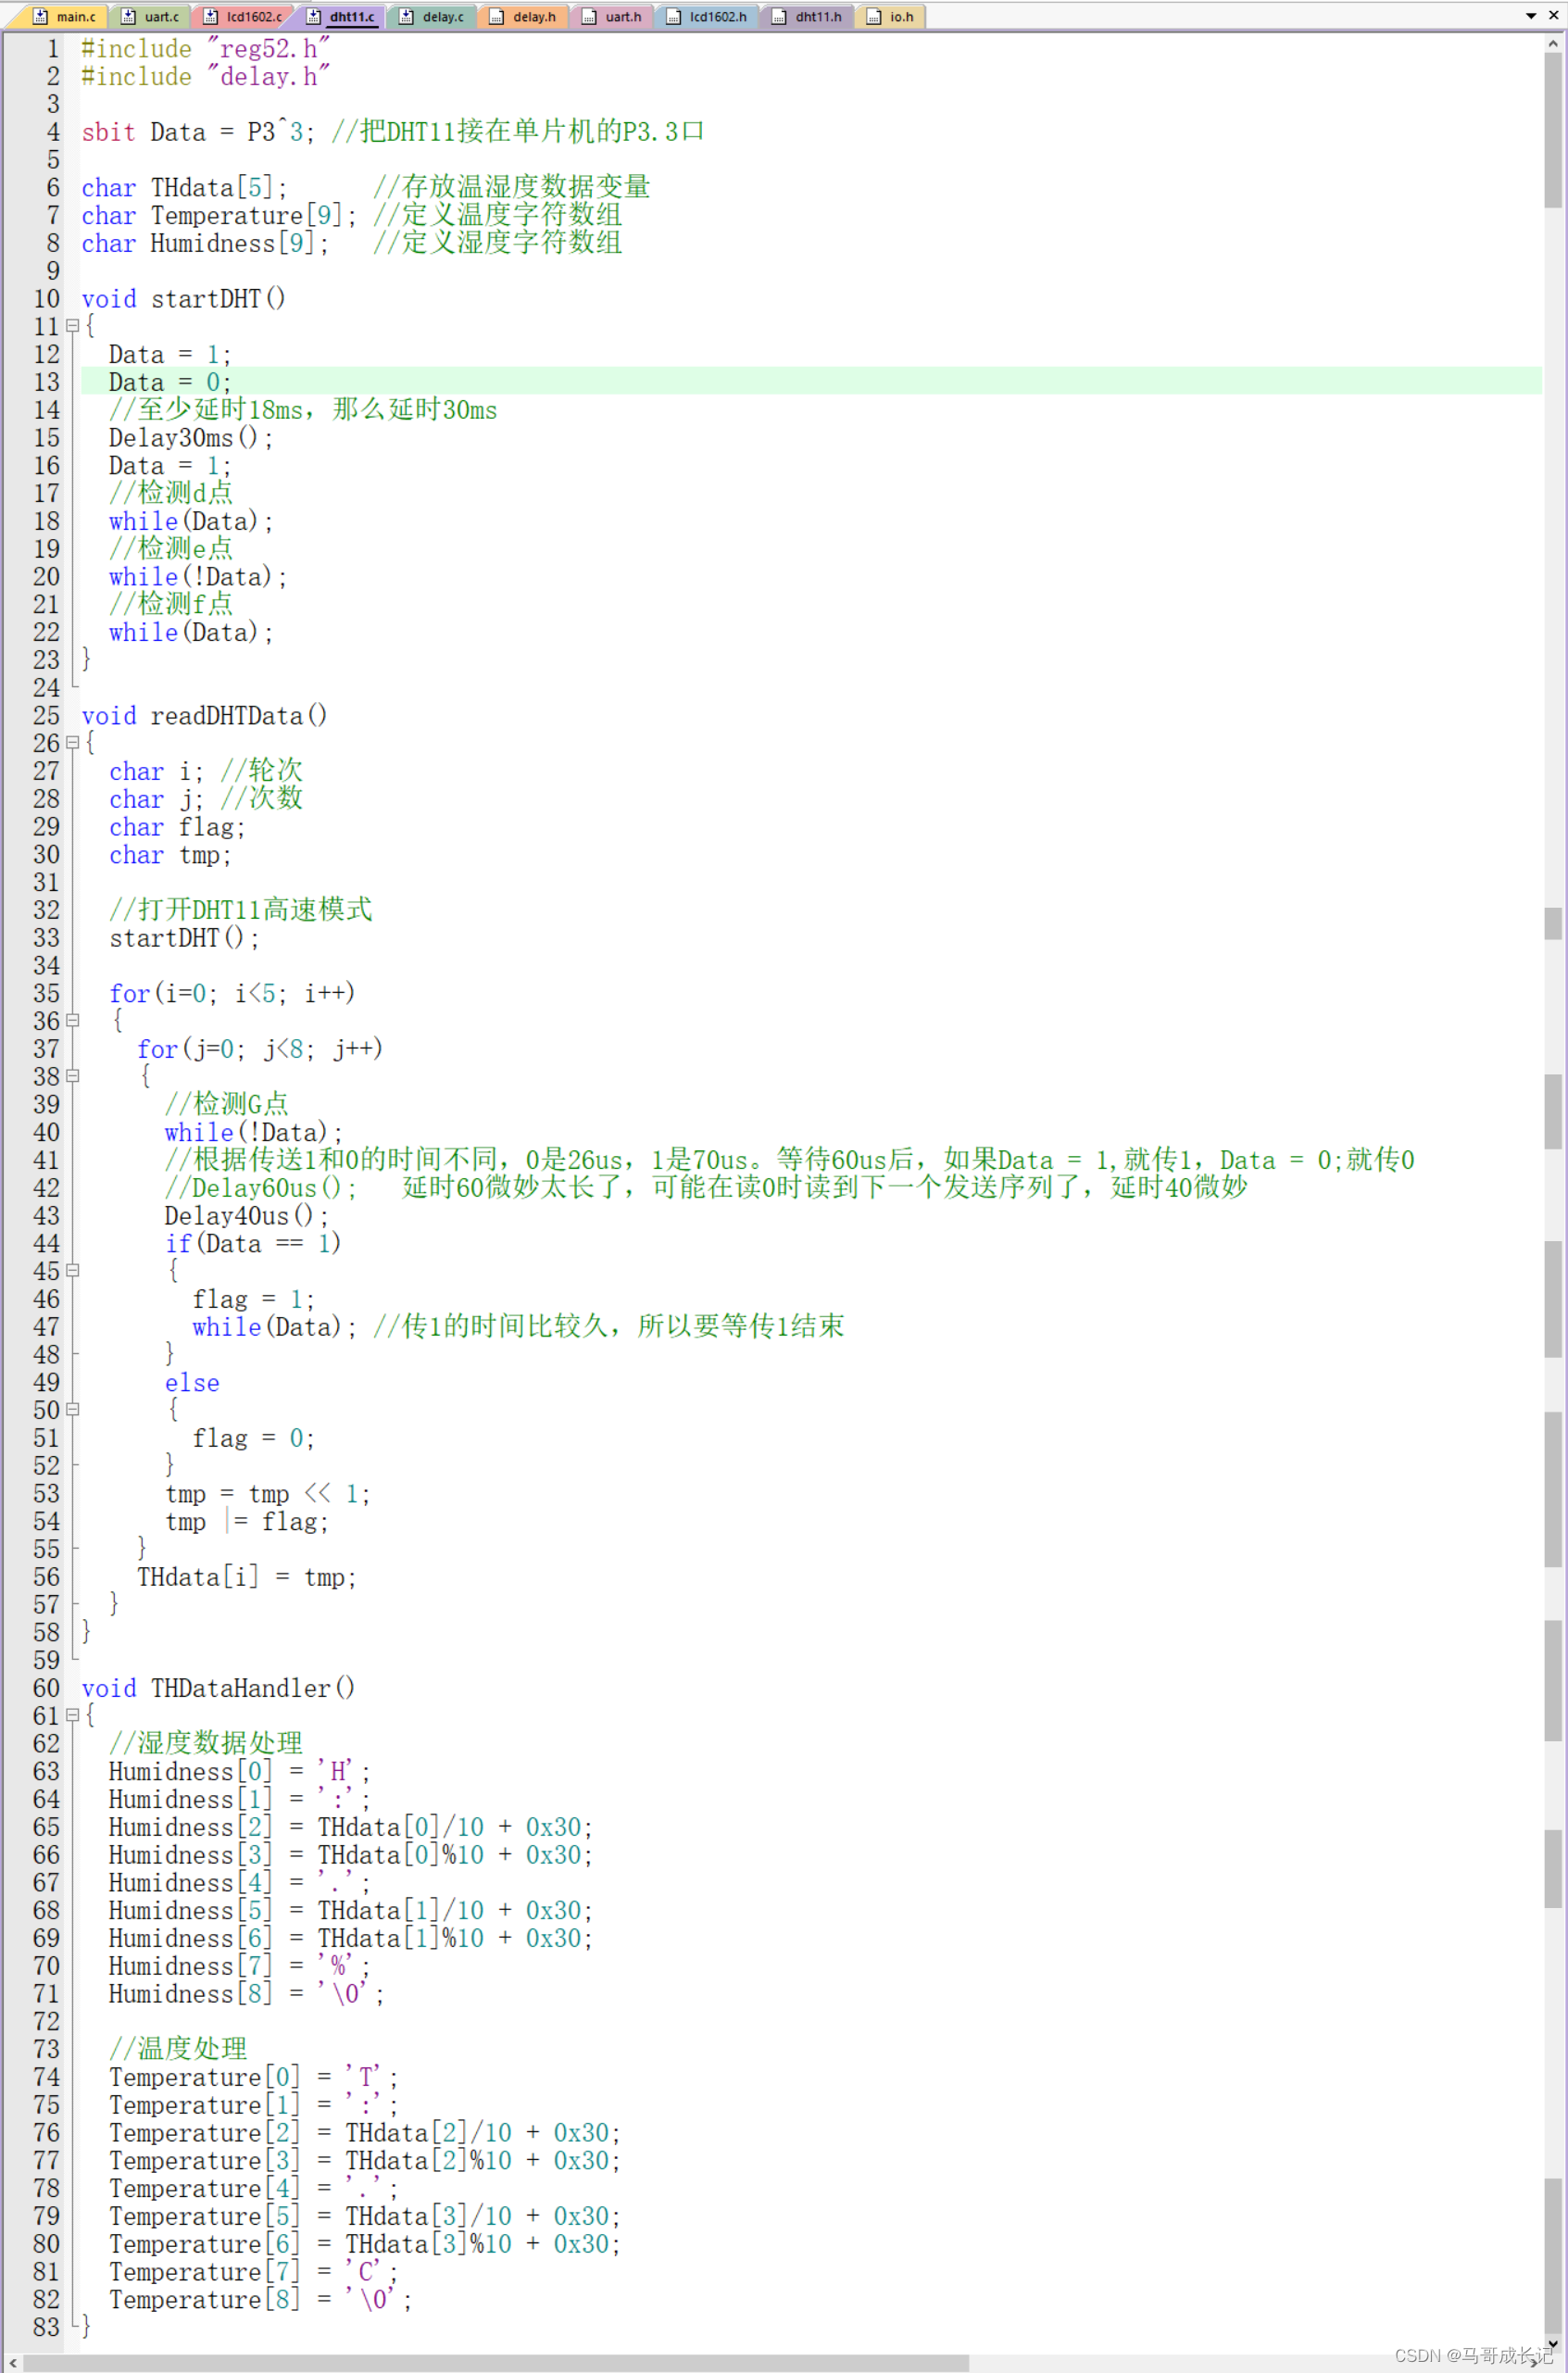Click 'THdata[i] = tmp;' statement
Screen dimensions: 1568x2373
point(246,1577)
